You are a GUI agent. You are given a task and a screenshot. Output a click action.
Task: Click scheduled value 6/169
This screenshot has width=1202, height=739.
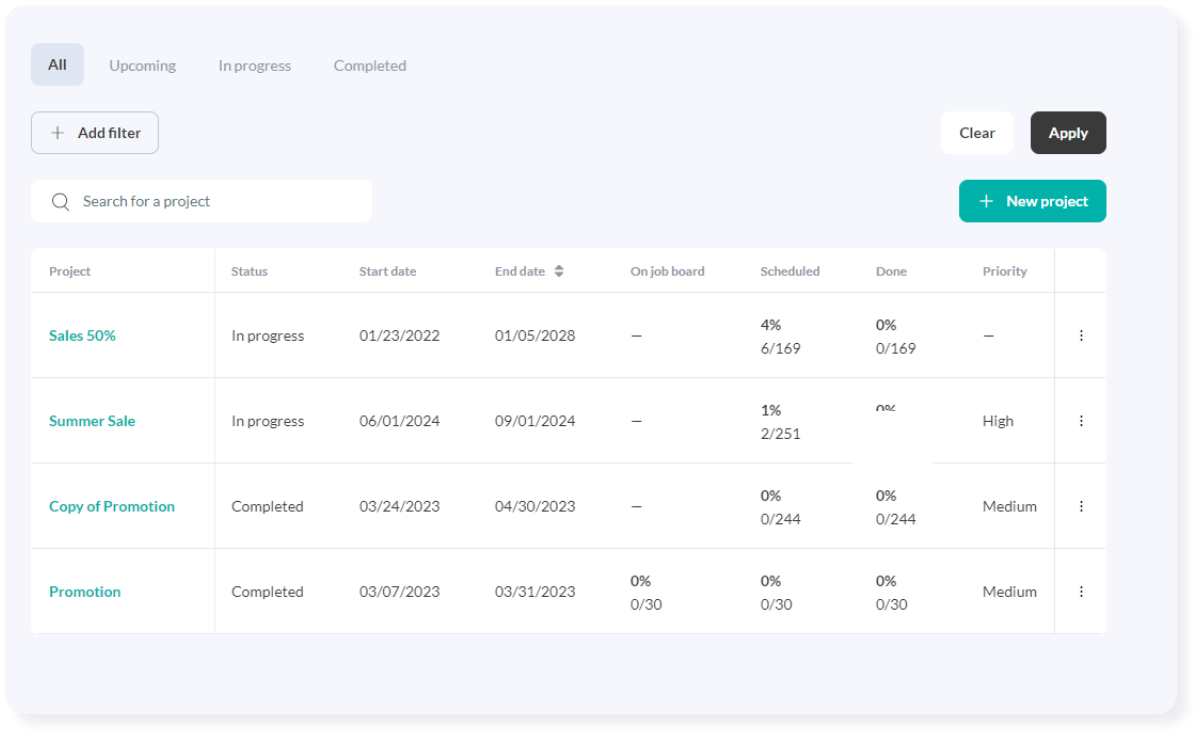(780, 348)
